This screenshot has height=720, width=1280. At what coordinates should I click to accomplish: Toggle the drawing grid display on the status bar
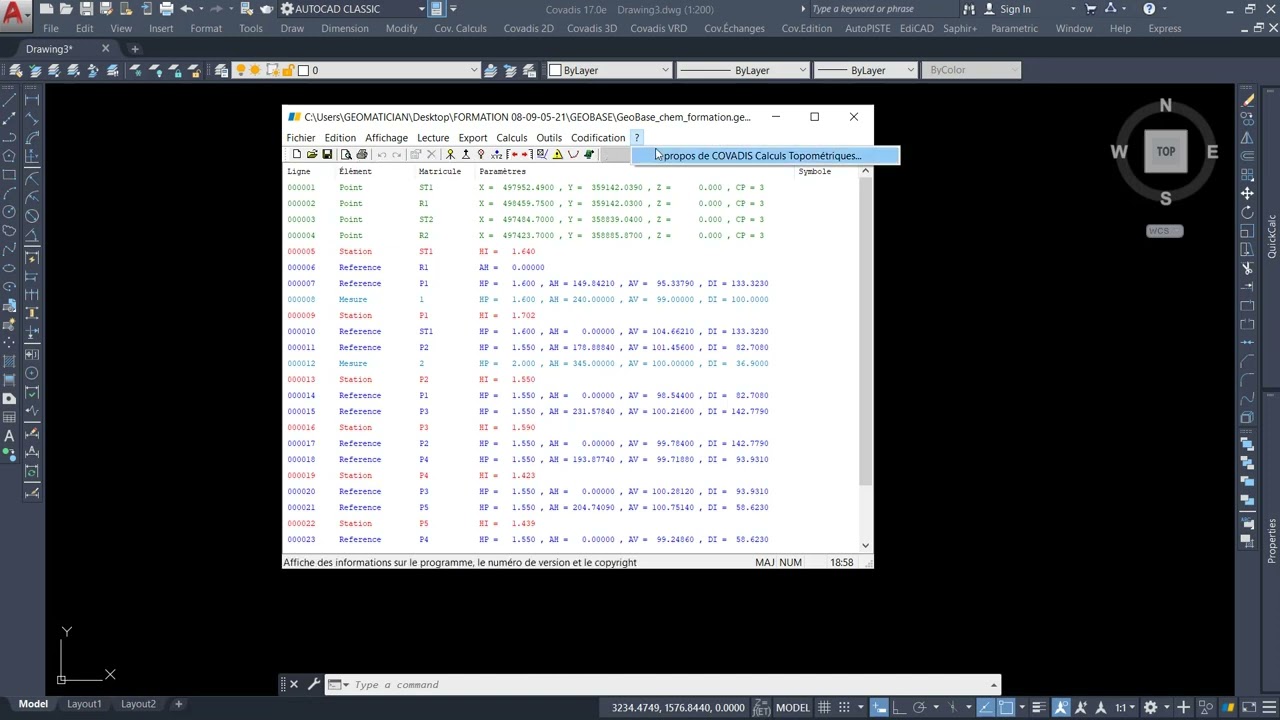pos(824,707)
